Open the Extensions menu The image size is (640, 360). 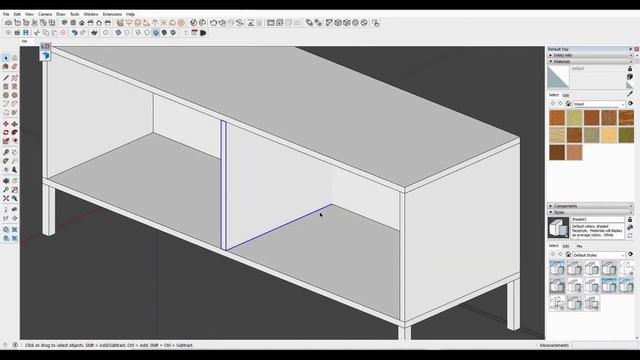[112, 14]
